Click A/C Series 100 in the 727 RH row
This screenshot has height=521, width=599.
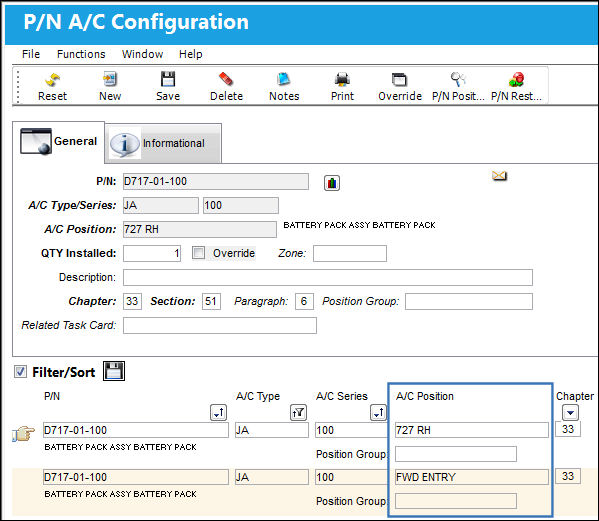pos(352,430)
